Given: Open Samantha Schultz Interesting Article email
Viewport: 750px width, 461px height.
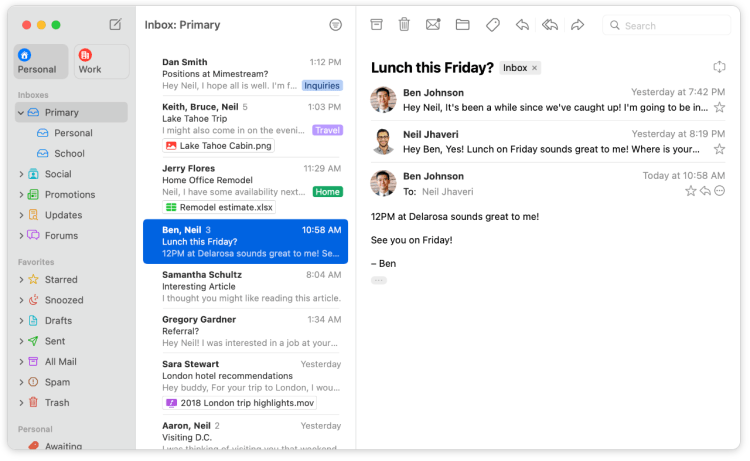Looking at the screenshot, I should tap(245, 286).
